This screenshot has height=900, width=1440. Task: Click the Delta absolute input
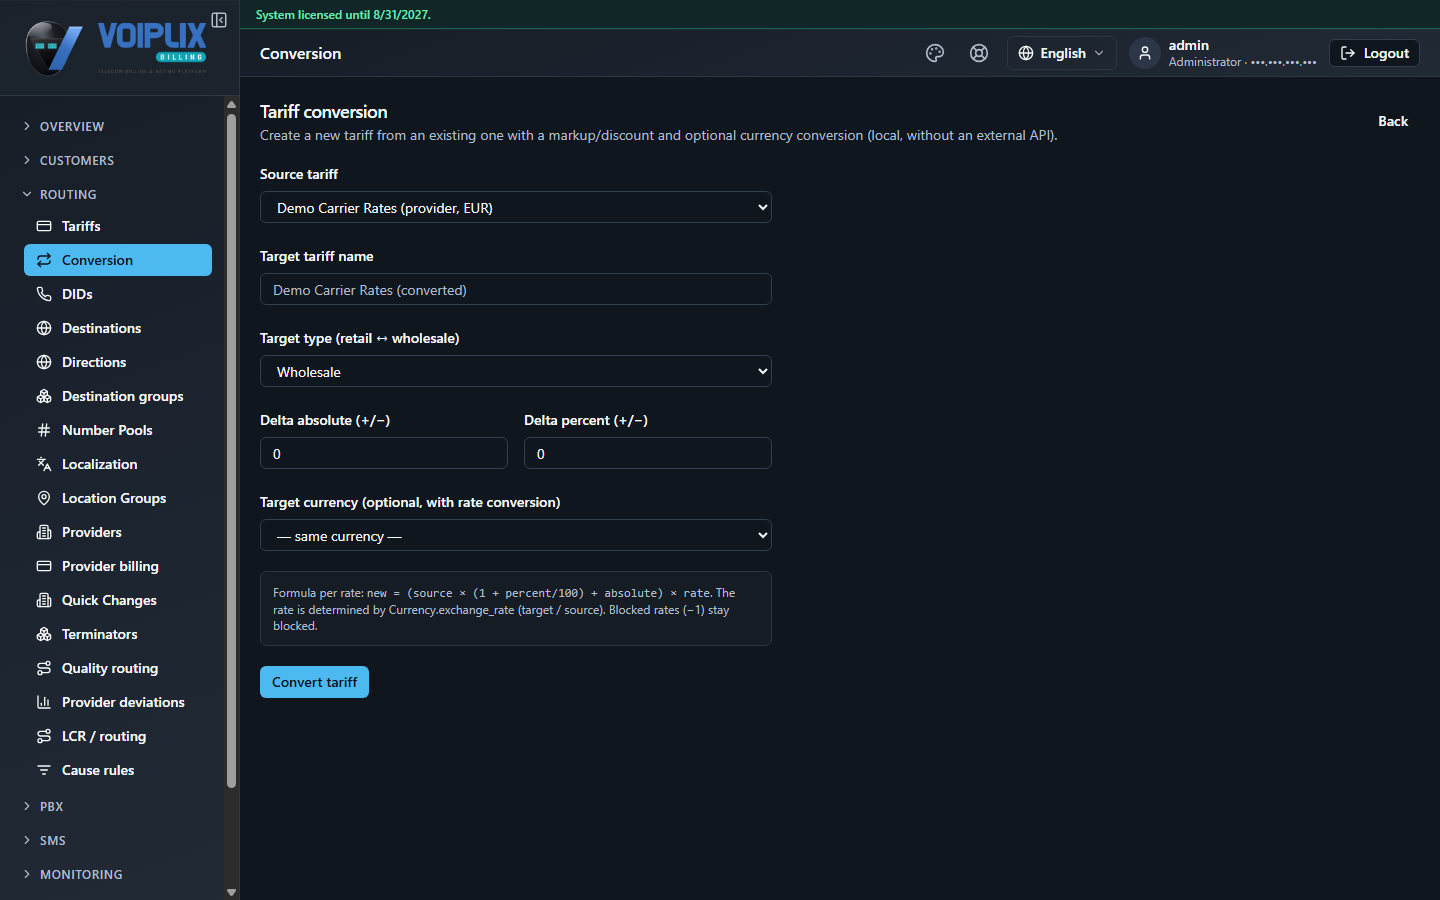(384, 453)
